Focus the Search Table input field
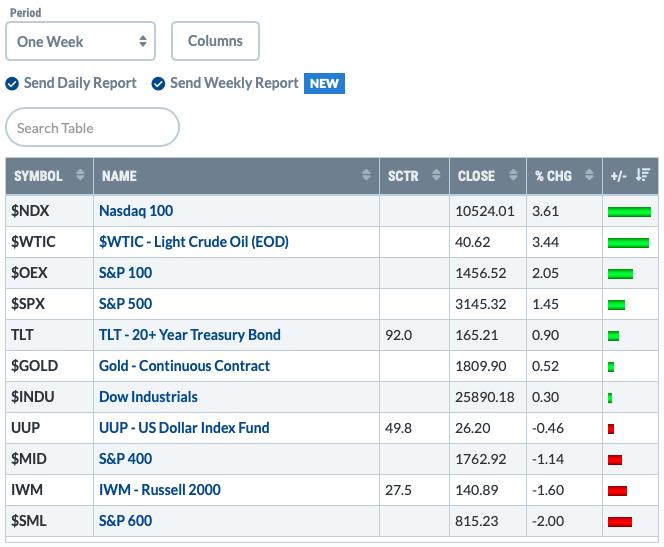Viewport: 664px width, 547px height. click(x=92, y=127)
